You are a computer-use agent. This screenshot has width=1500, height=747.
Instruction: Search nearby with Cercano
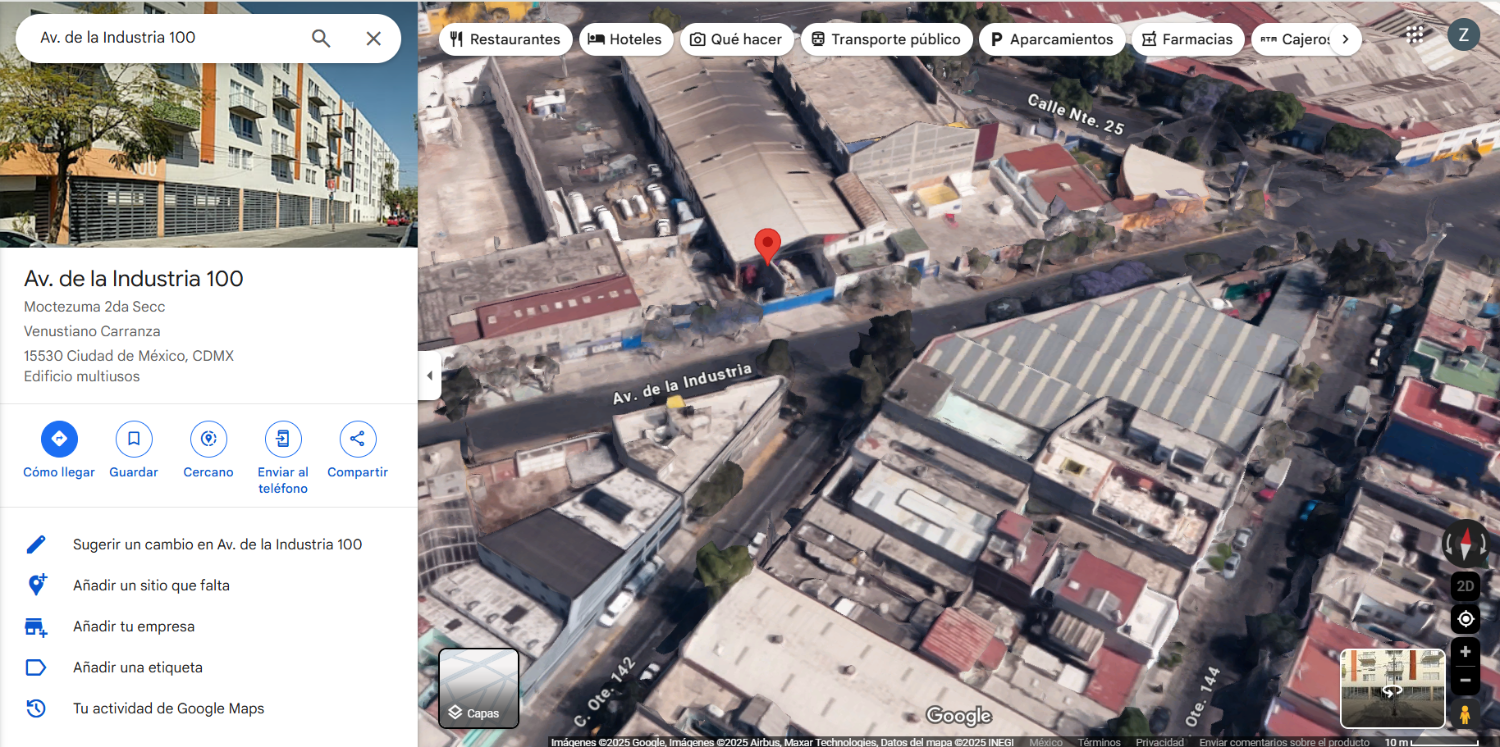coord(208,450)
